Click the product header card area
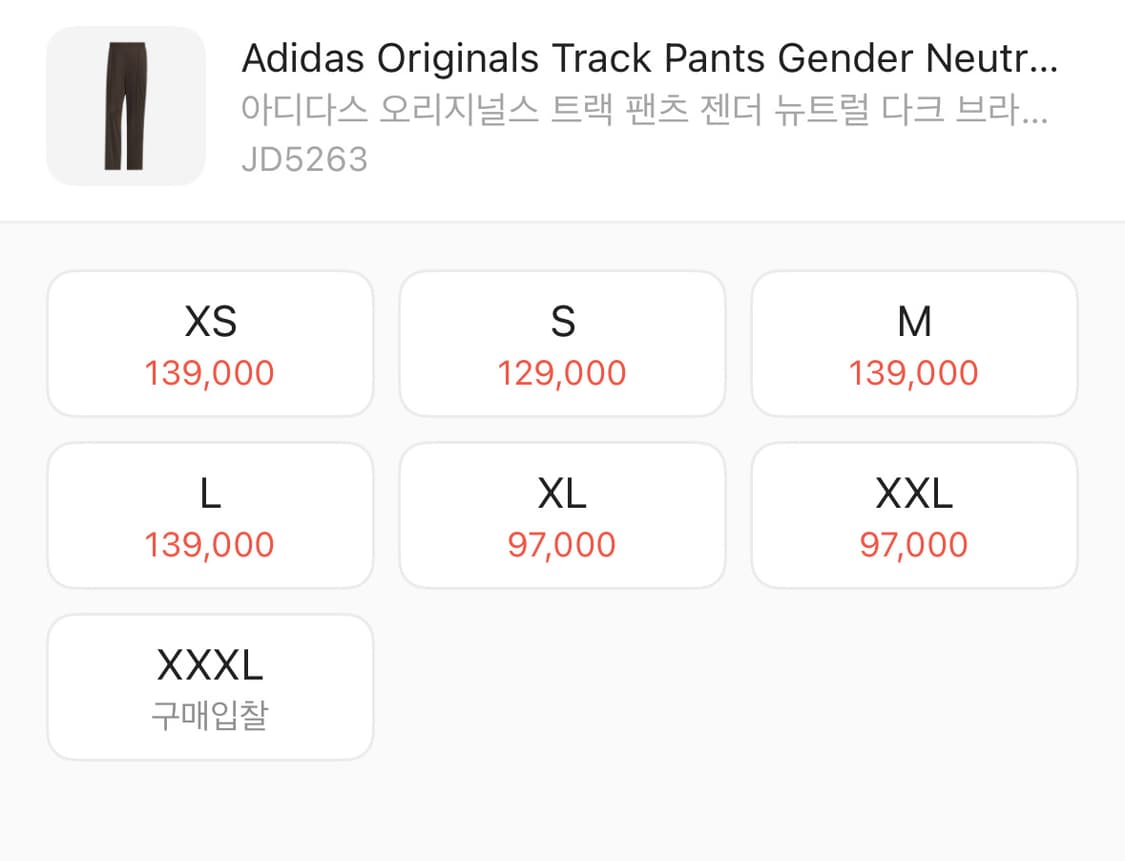Viewport: 1125px width, 861px height. (562, 107)
